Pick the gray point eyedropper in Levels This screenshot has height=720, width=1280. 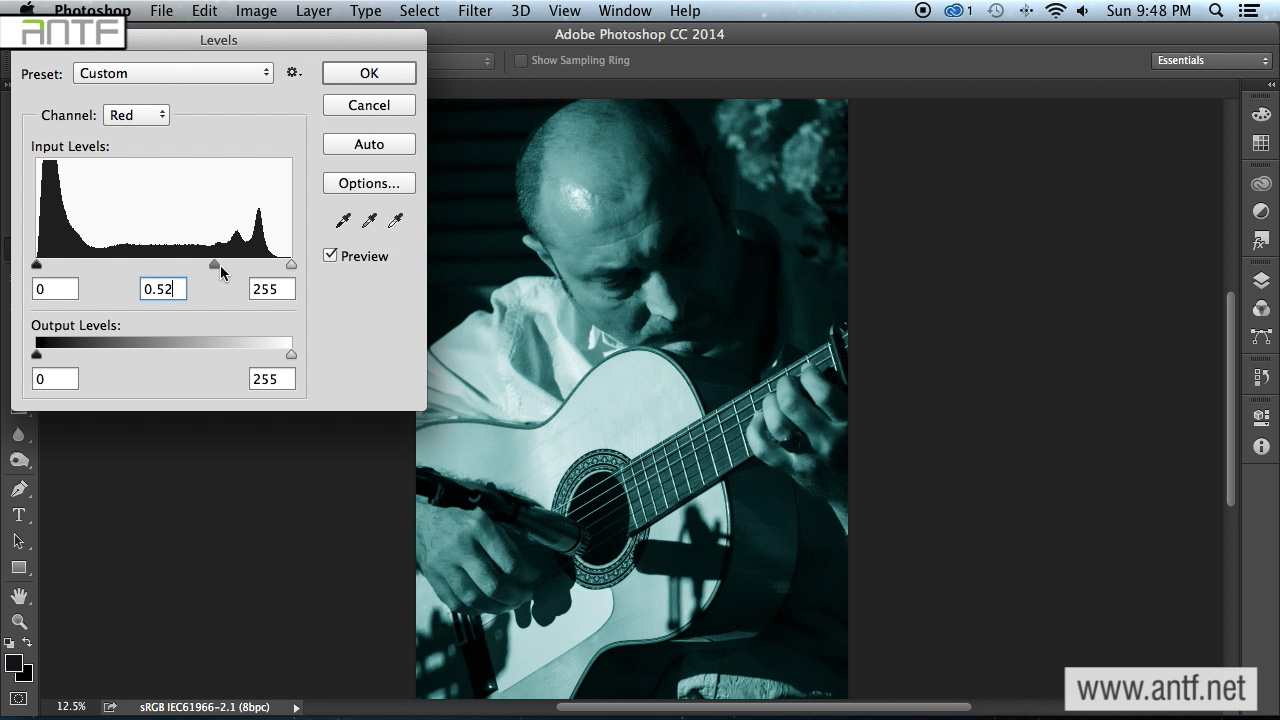pos(369,220)
